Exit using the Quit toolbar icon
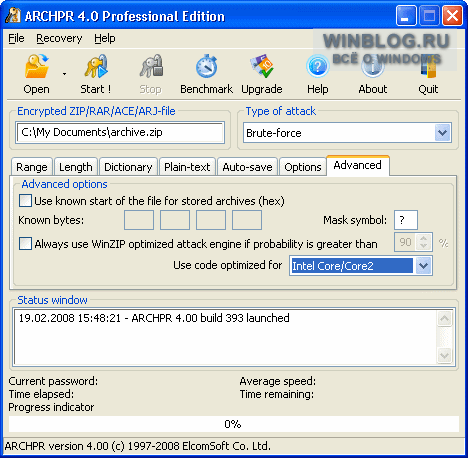 click(x=428, y=66)
